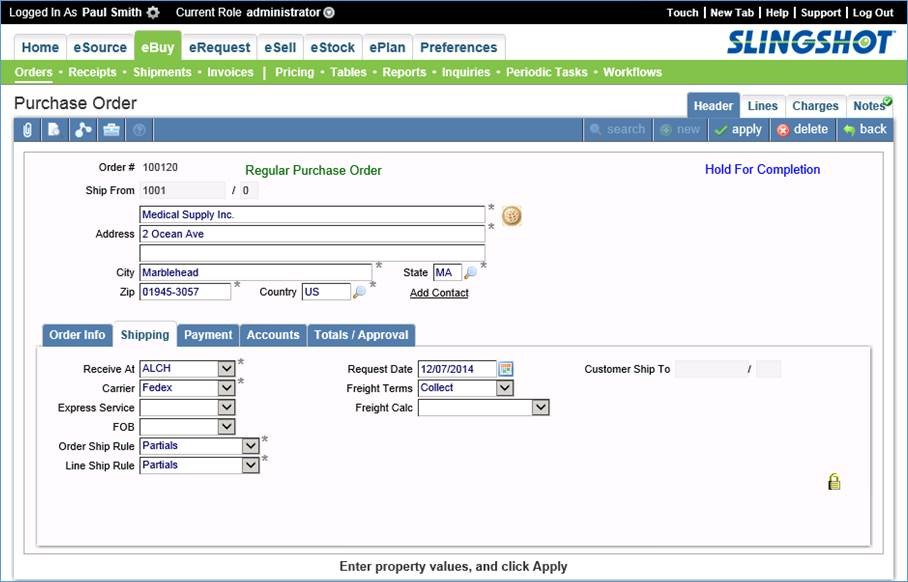
Task: Expand the Freight Terms dropdown
Action: pyautogui.click(x=503, y=388)
